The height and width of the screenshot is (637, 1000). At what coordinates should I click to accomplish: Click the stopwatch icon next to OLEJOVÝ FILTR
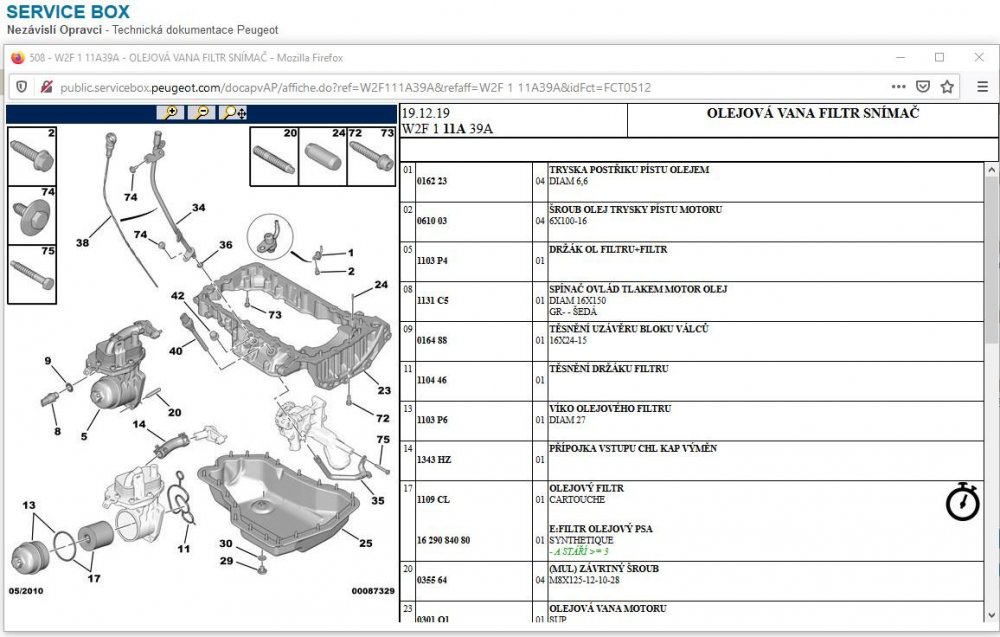pyautogui.click(x=962, y=502)
